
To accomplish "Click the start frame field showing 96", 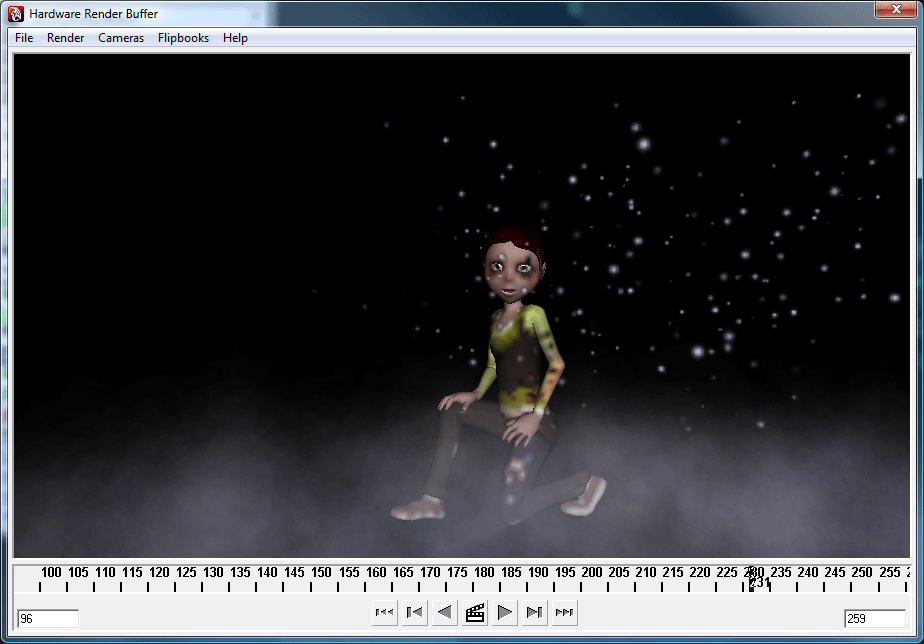I will 48,619.
